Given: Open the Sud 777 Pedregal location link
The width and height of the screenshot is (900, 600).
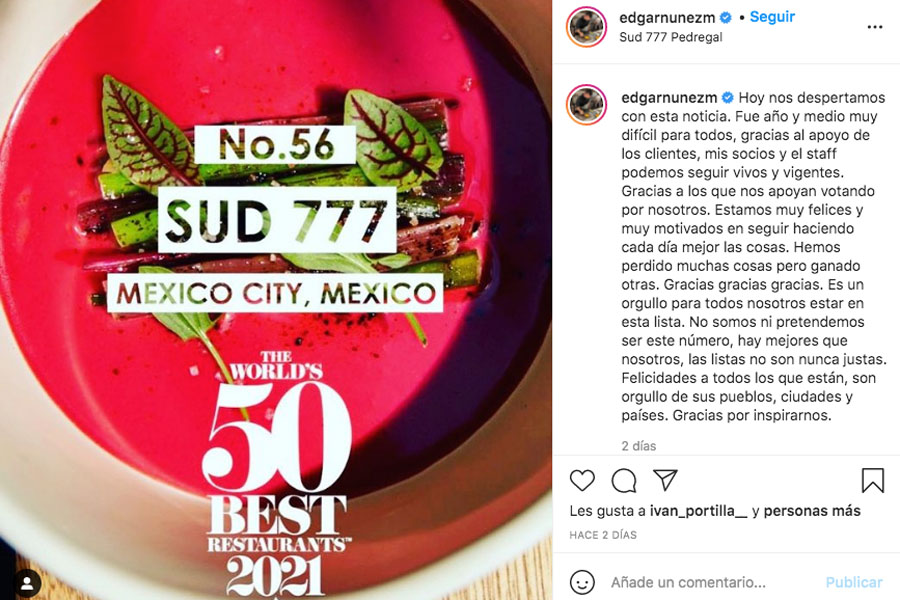Looking at the screenshot, I should coord(670,37).
